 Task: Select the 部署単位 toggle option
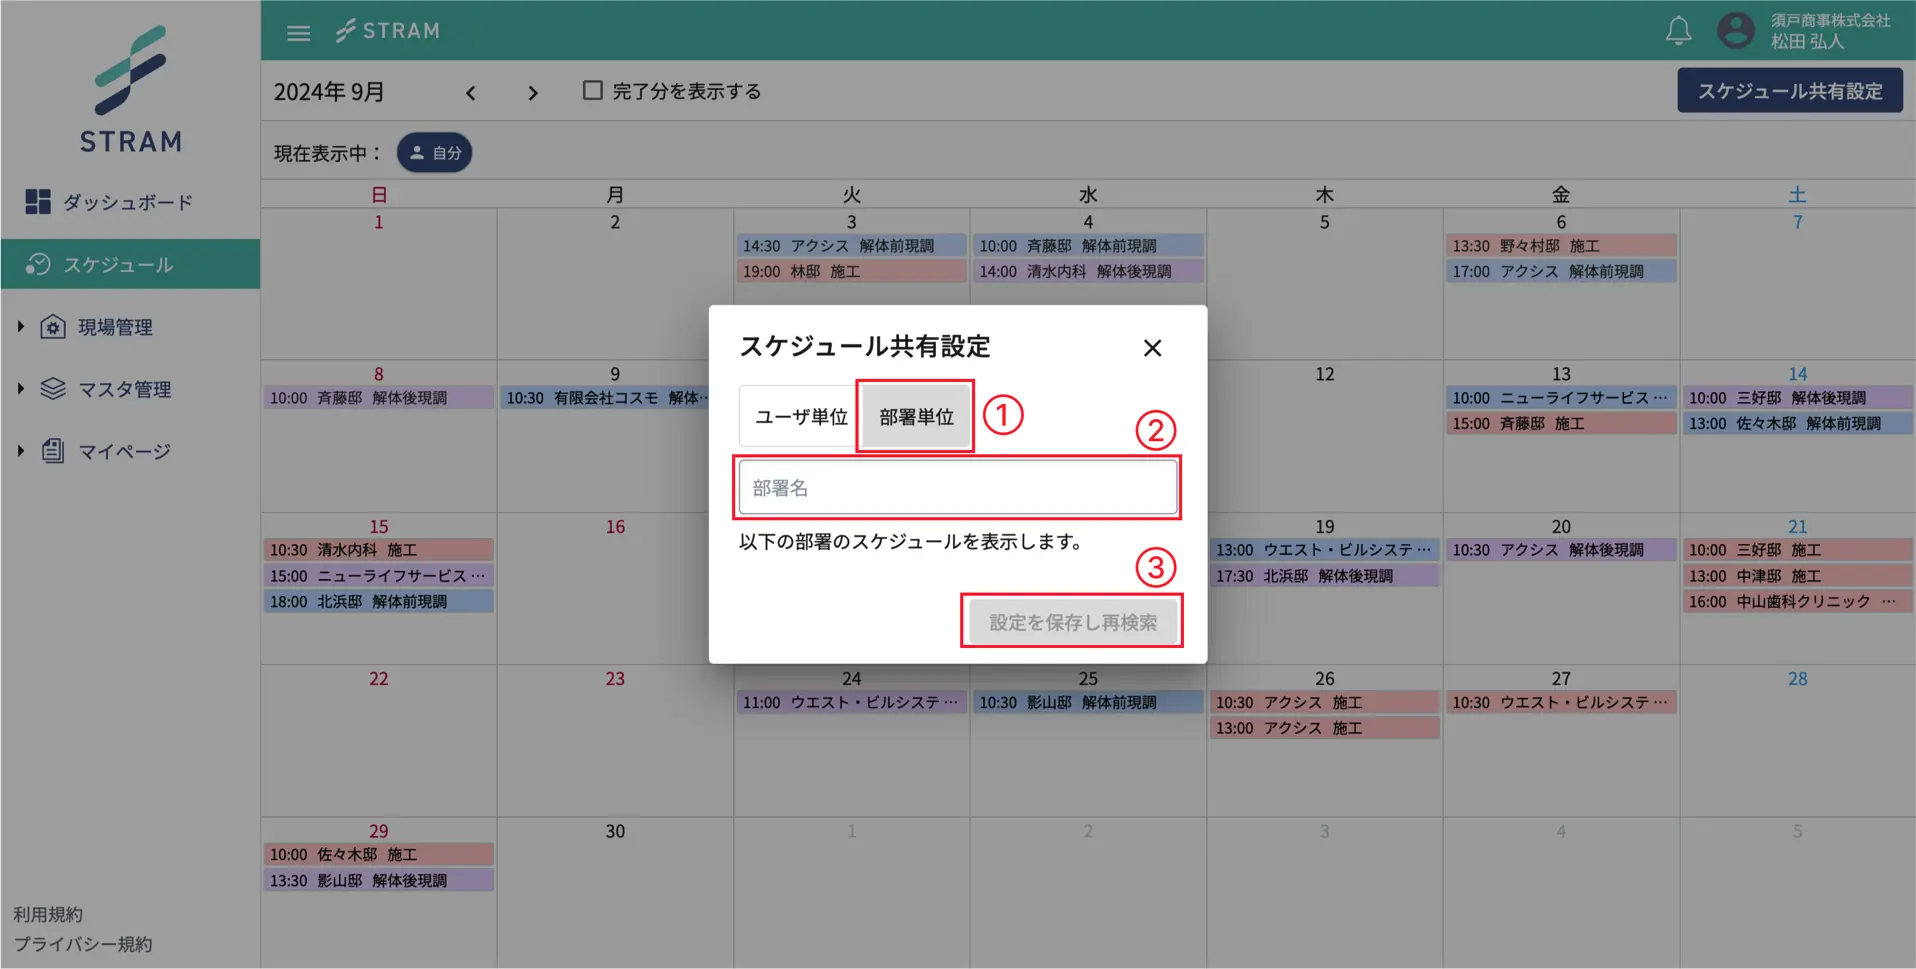(915, 416)
